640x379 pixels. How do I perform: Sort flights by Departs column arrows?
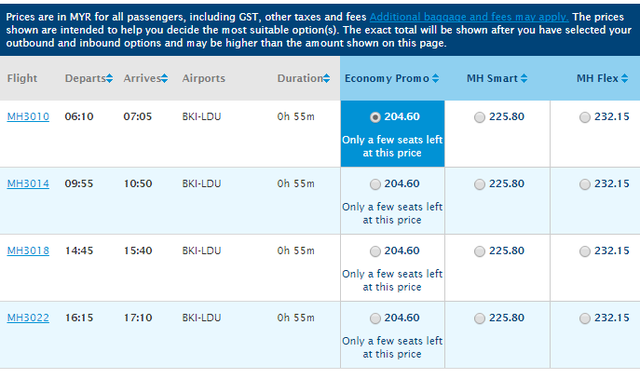[109, 78]
